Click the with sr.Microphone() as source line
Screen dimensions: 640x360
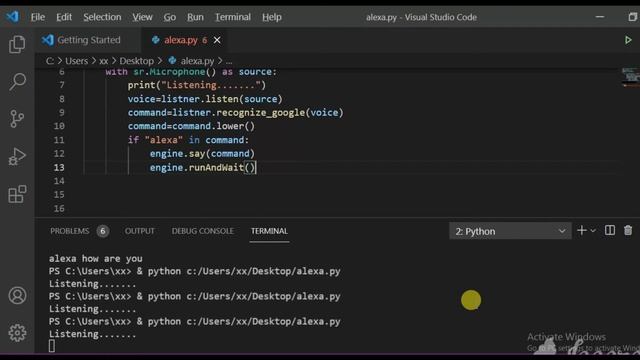click(191, 72)
